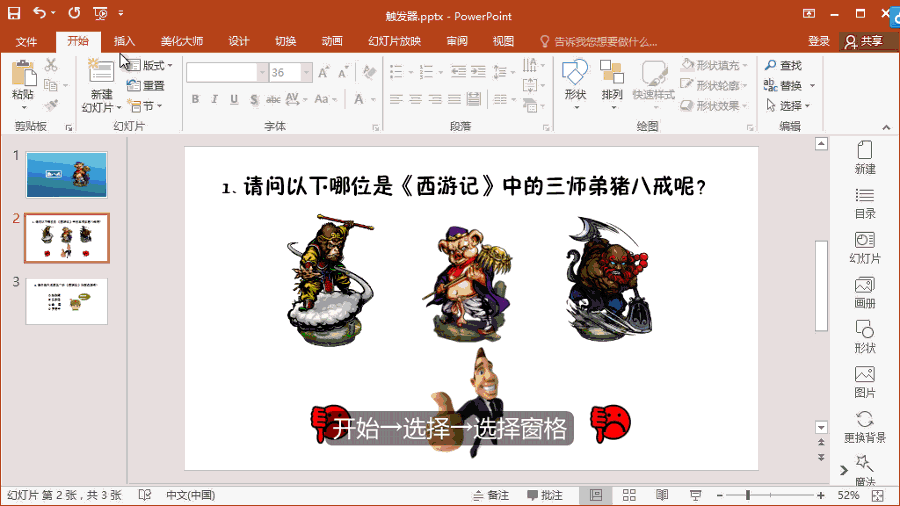
Task: Click the Save icon in quick access toolbar
Action: click(14, 13)
